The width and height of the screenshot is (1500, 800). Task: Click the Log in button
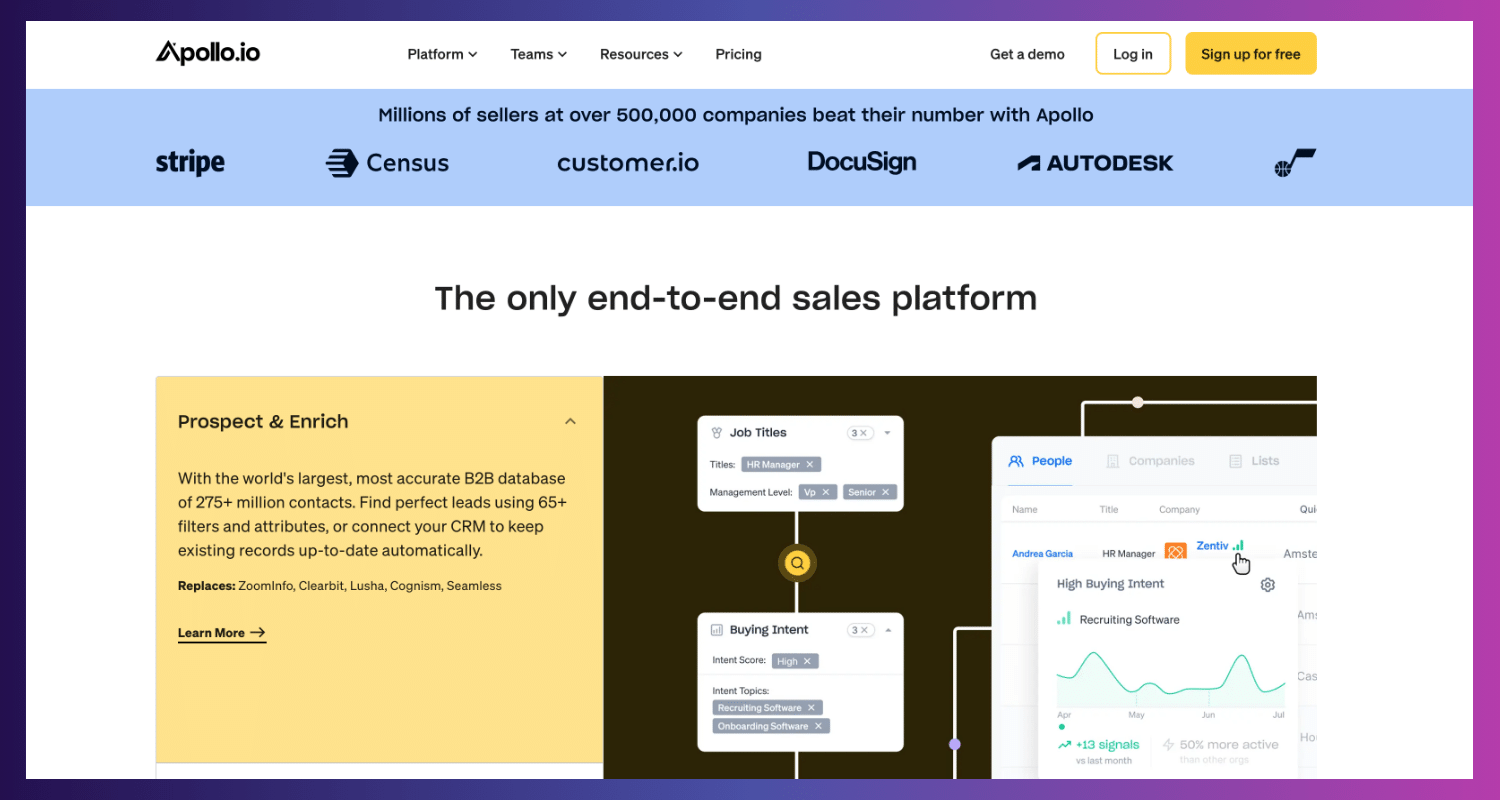coord(1133,54)
